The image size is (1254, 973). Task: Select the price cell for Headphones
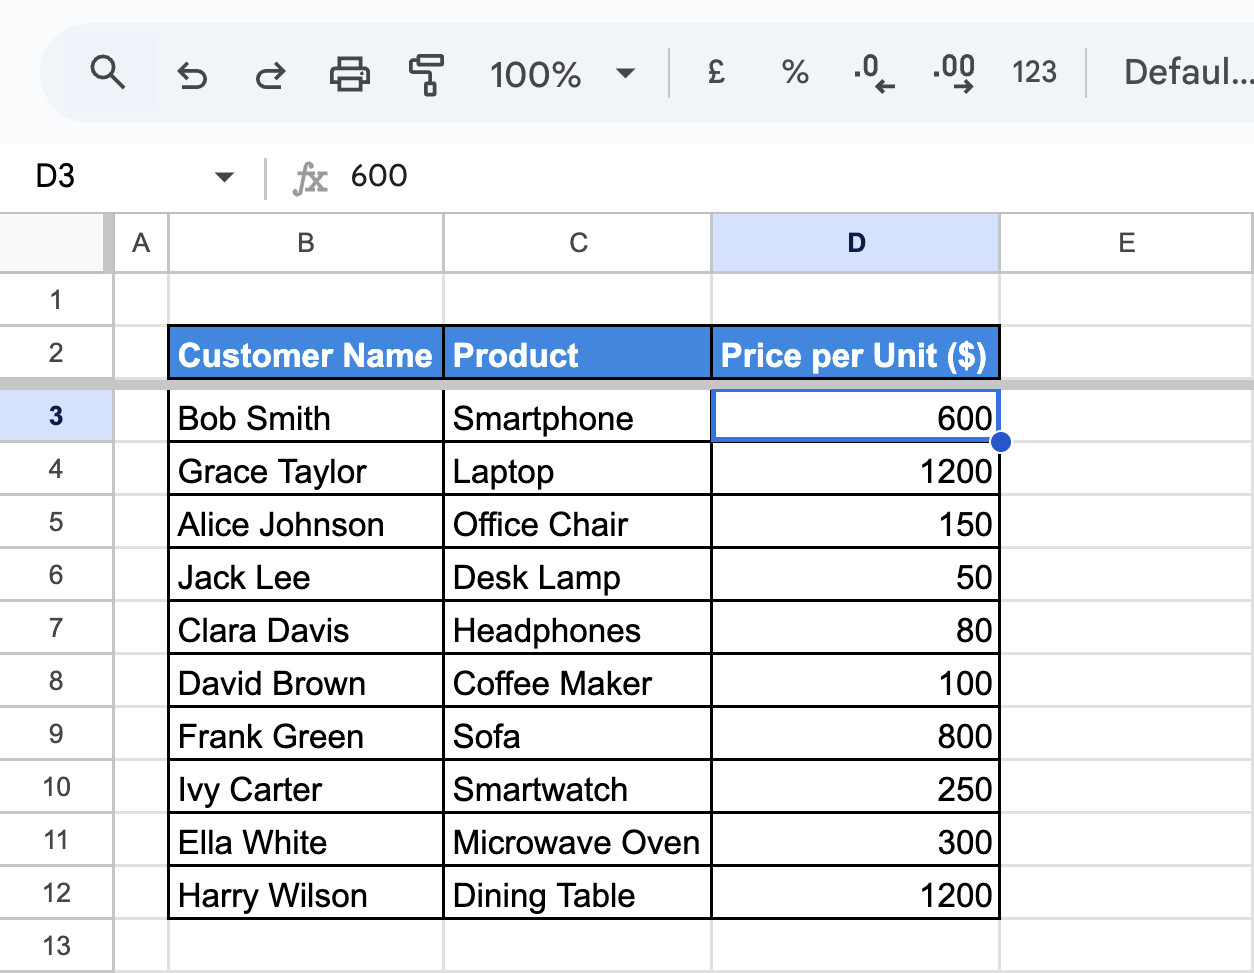856,628
